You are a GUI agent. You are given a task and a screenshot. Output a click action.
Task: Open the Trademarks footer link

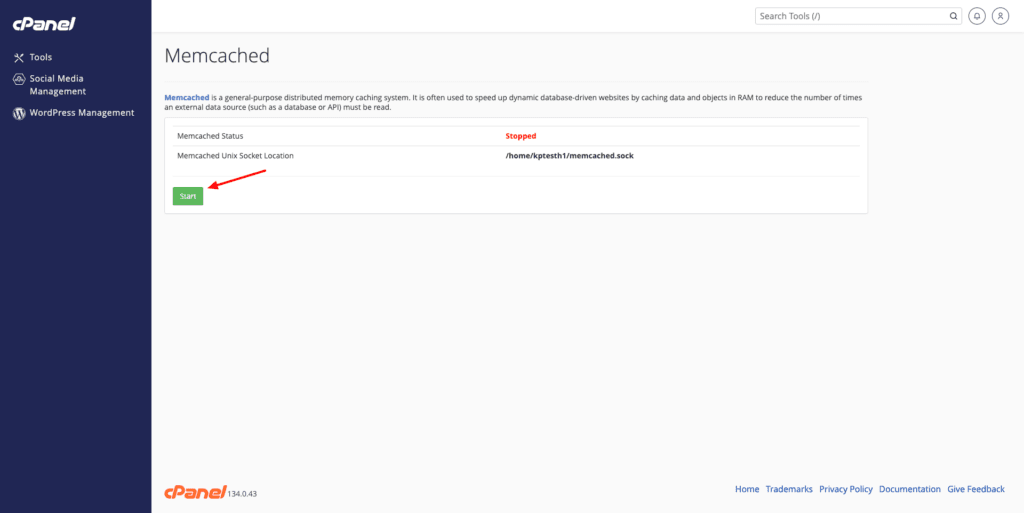pos(789,489)
